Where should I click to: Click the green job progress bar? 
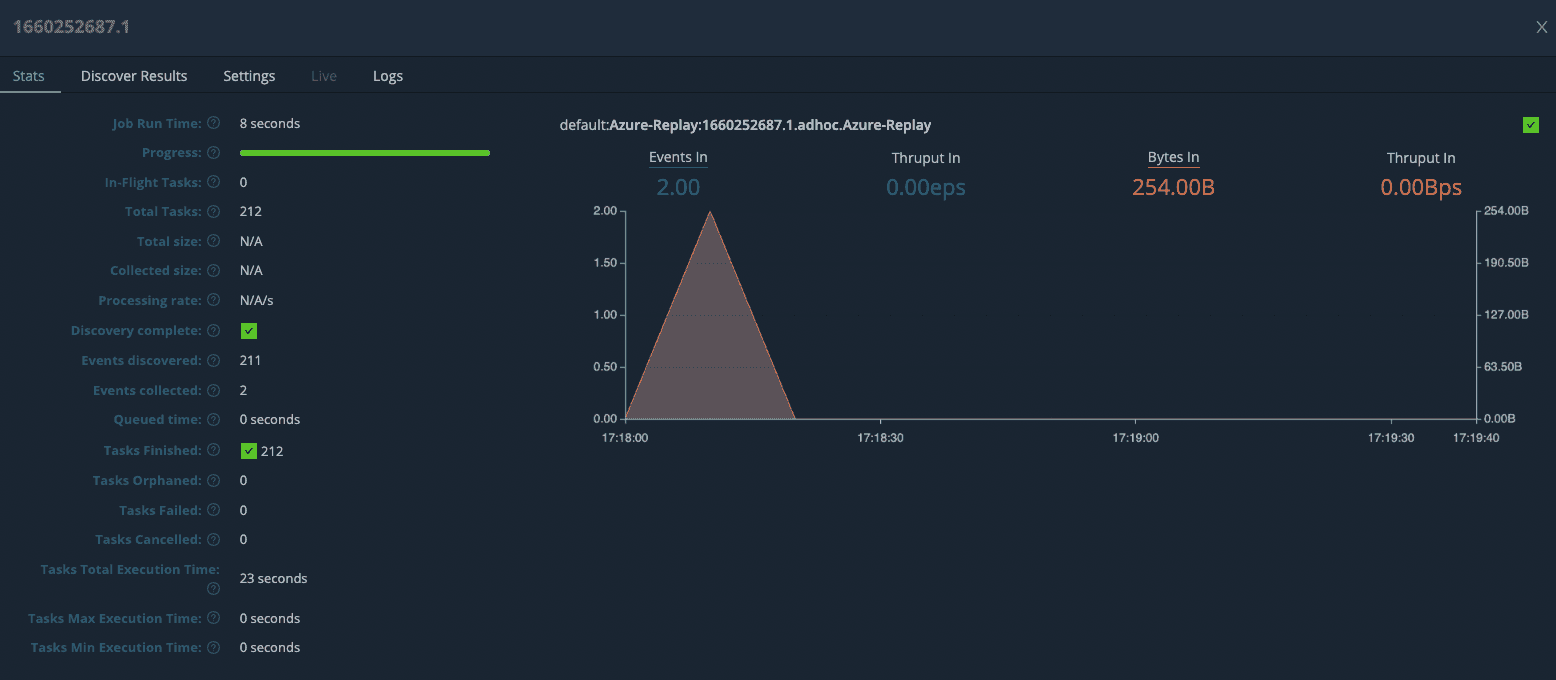[365, 153]
